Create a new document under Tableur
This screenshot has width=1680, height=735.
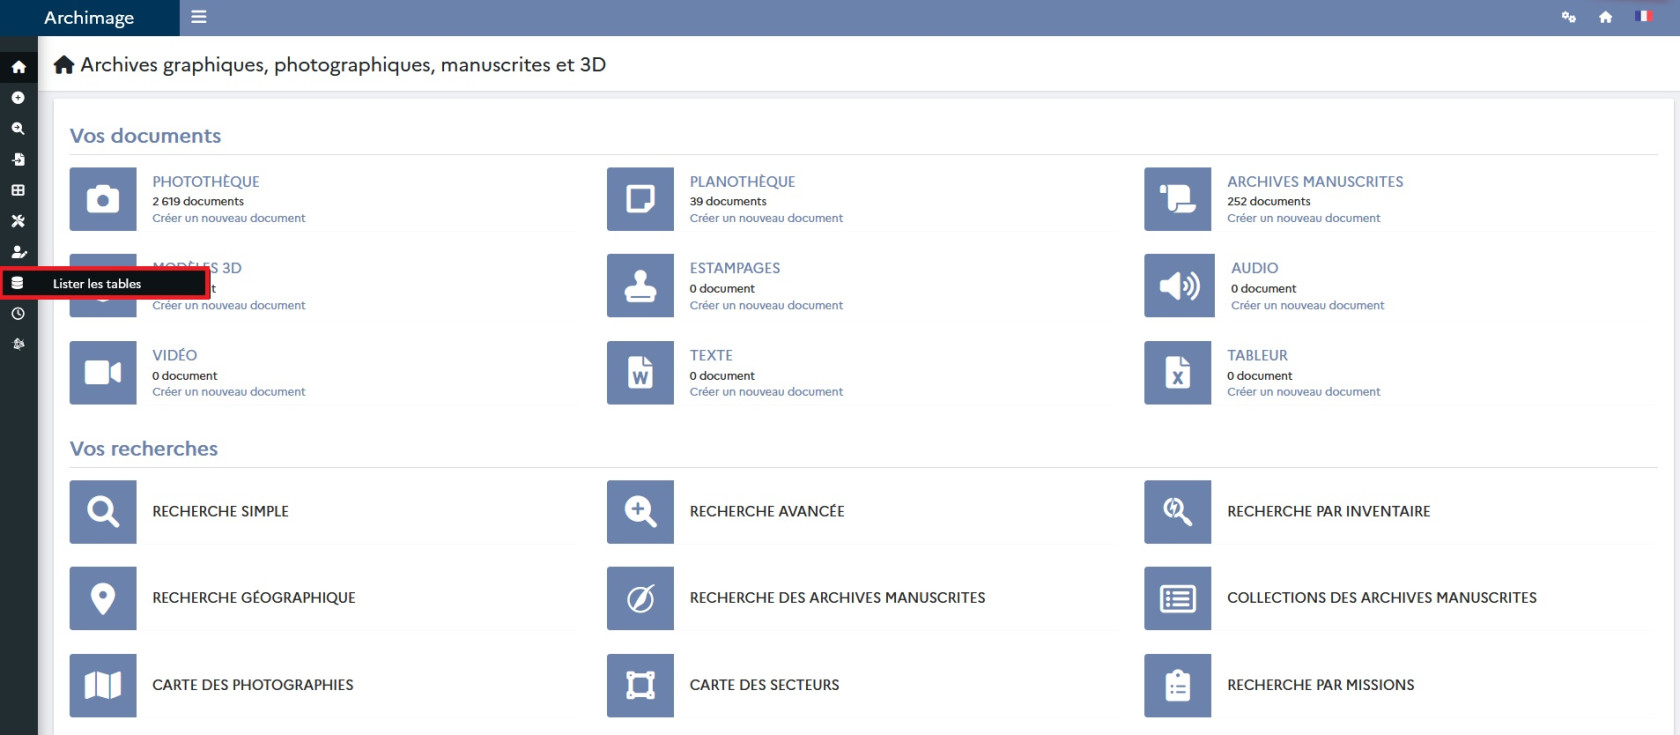(x=1304, y=392)
